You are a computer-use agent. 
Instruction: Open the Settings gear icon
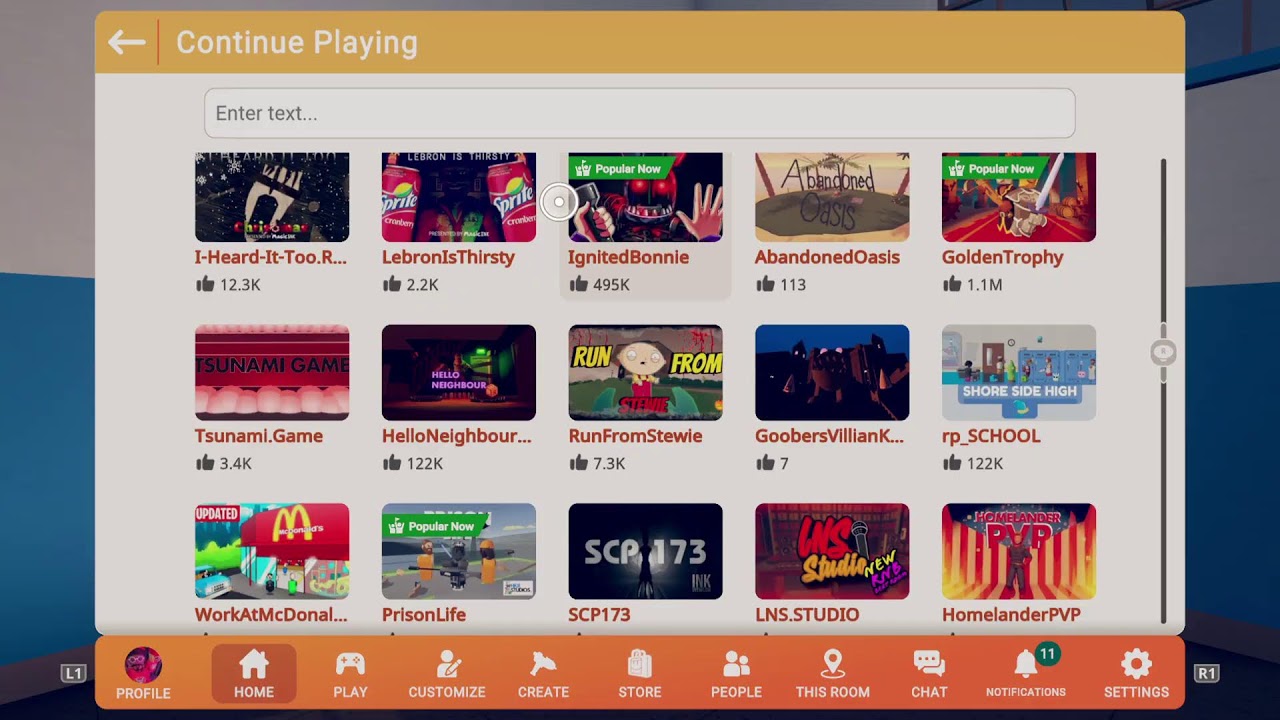1136,664
